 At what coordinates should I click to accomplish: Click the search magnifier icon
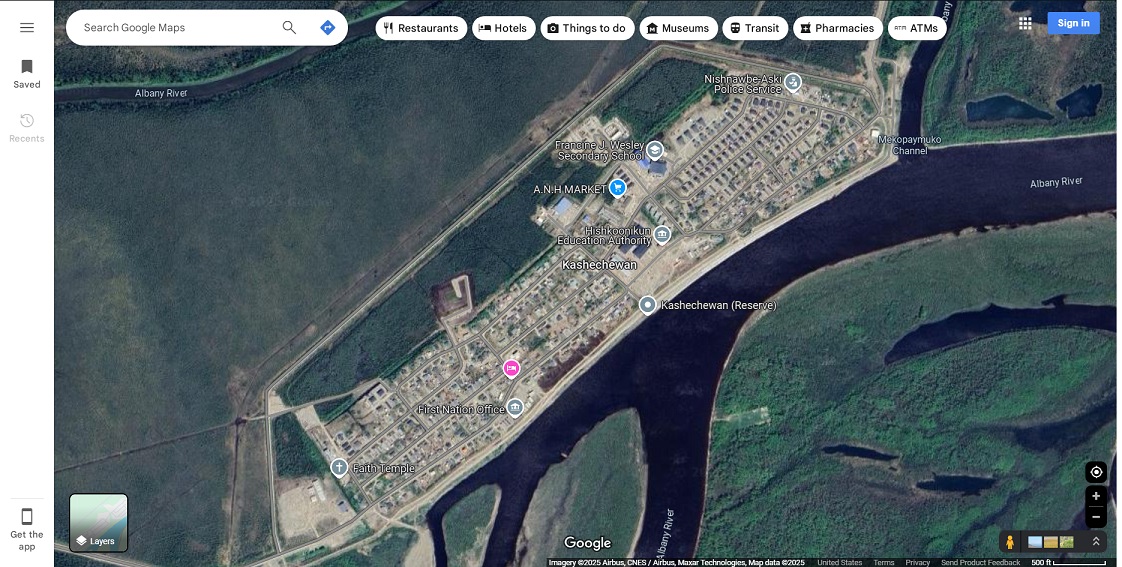pos(289,27)
